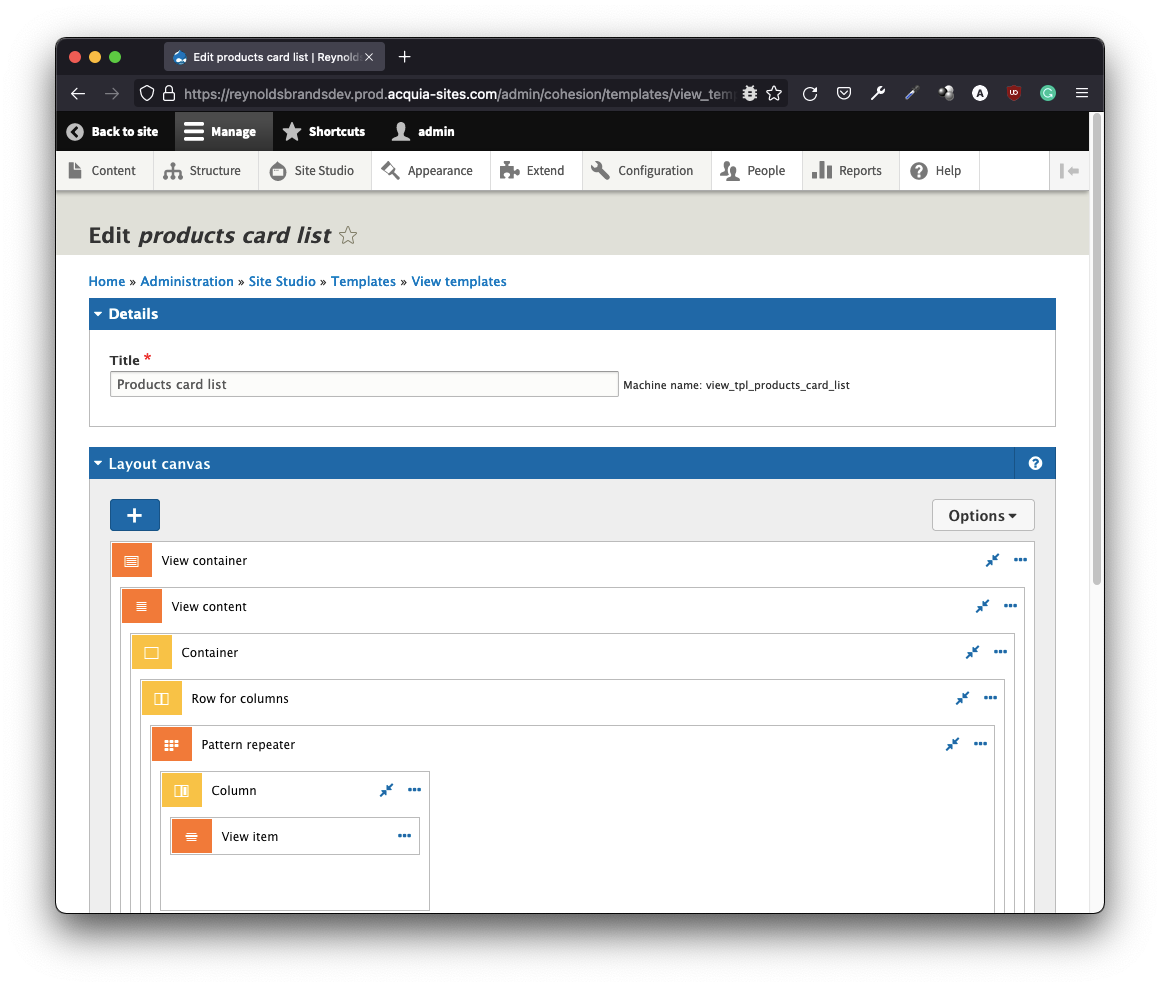Image resolution: width=1160 pixels, height=987 pixels.
Task: Click the page vertical scrollbar
Action: tap(1096, 350)
